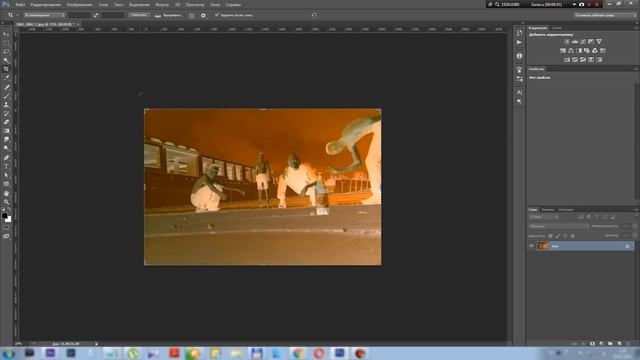Open status bar info arrow menu

click(96, 344)
